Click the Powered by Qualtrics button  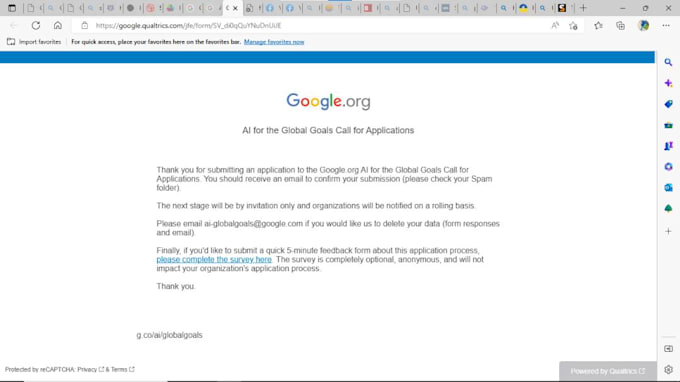click(608, 371)
